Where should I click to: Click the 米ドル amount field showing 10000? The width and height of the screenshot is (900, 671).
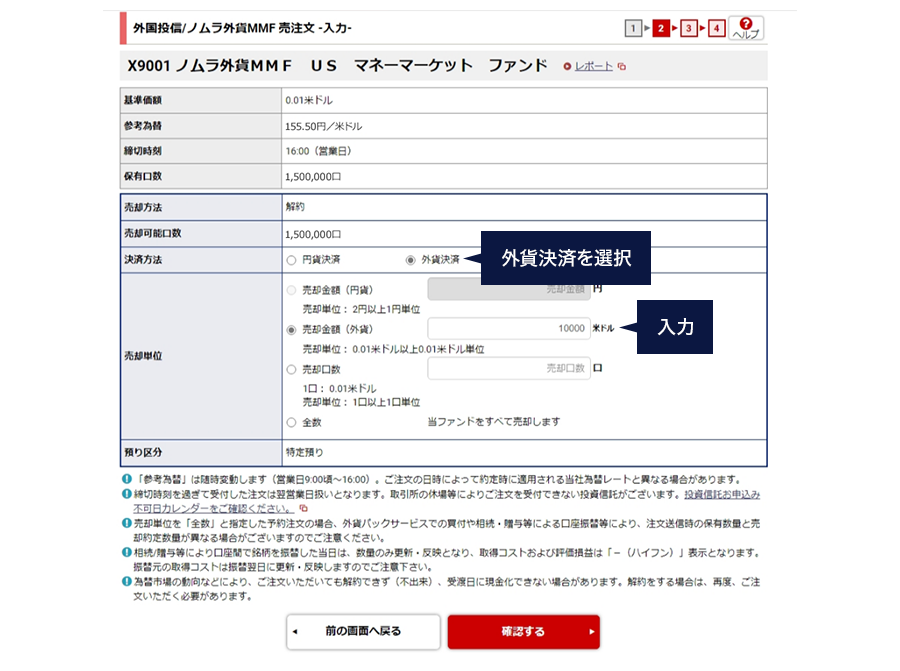pyautogui.click(x=509, y=328)
